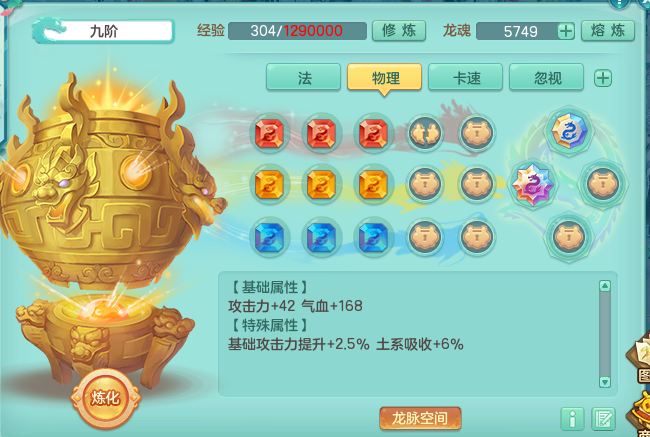This screenshot has height=437, width=650.
Task: Open the edit notes icon
Action: click(x=603, y=419)
